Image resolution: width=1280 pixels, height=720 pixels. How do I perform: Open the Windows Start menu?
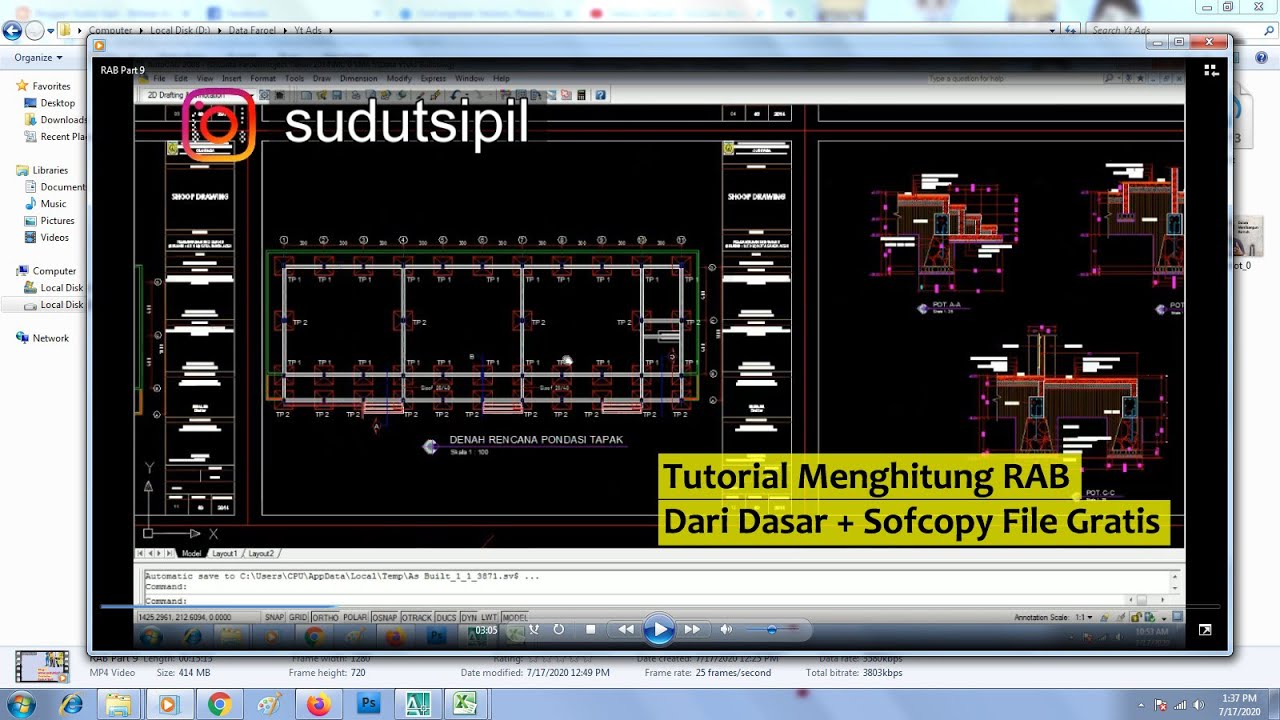pyautogui.click(x=20, y=704)
